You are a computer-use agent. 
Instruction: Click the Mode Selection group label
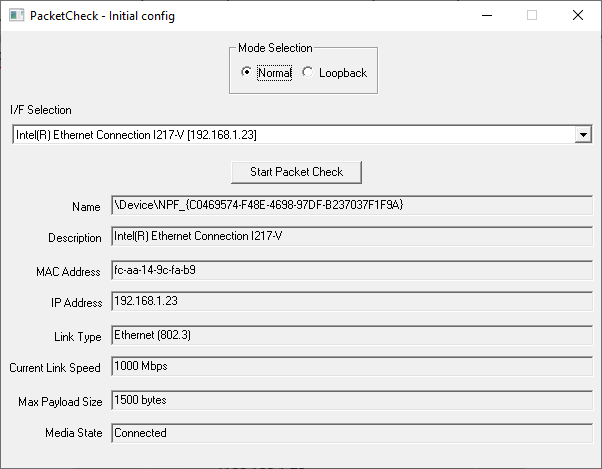[x=275, y=48]
